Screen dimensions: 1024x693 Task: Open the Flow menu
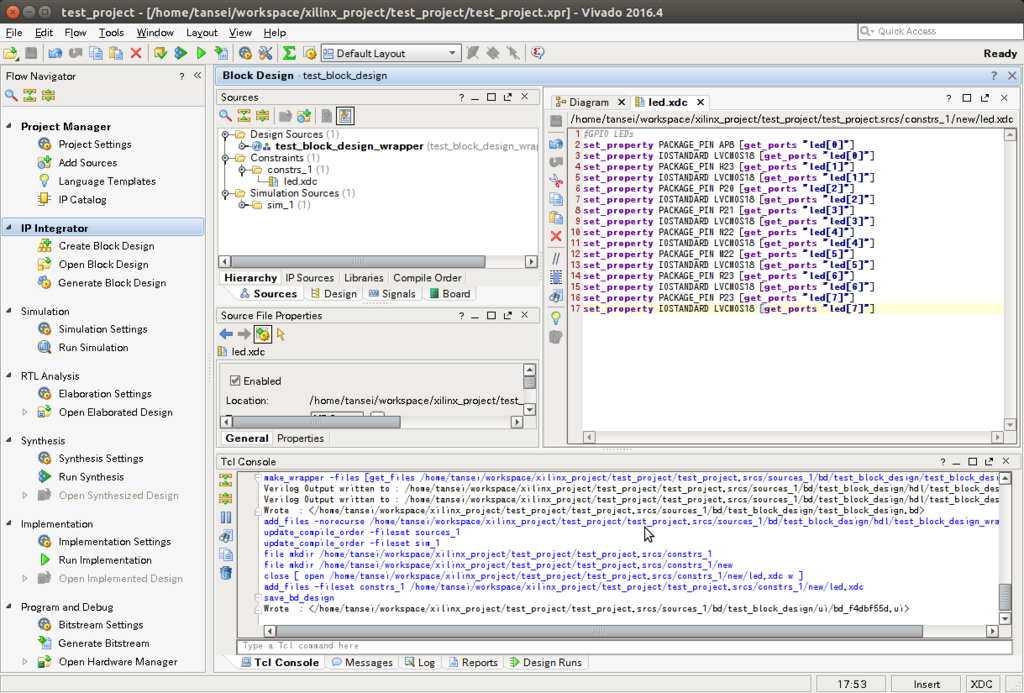[75, 32]
